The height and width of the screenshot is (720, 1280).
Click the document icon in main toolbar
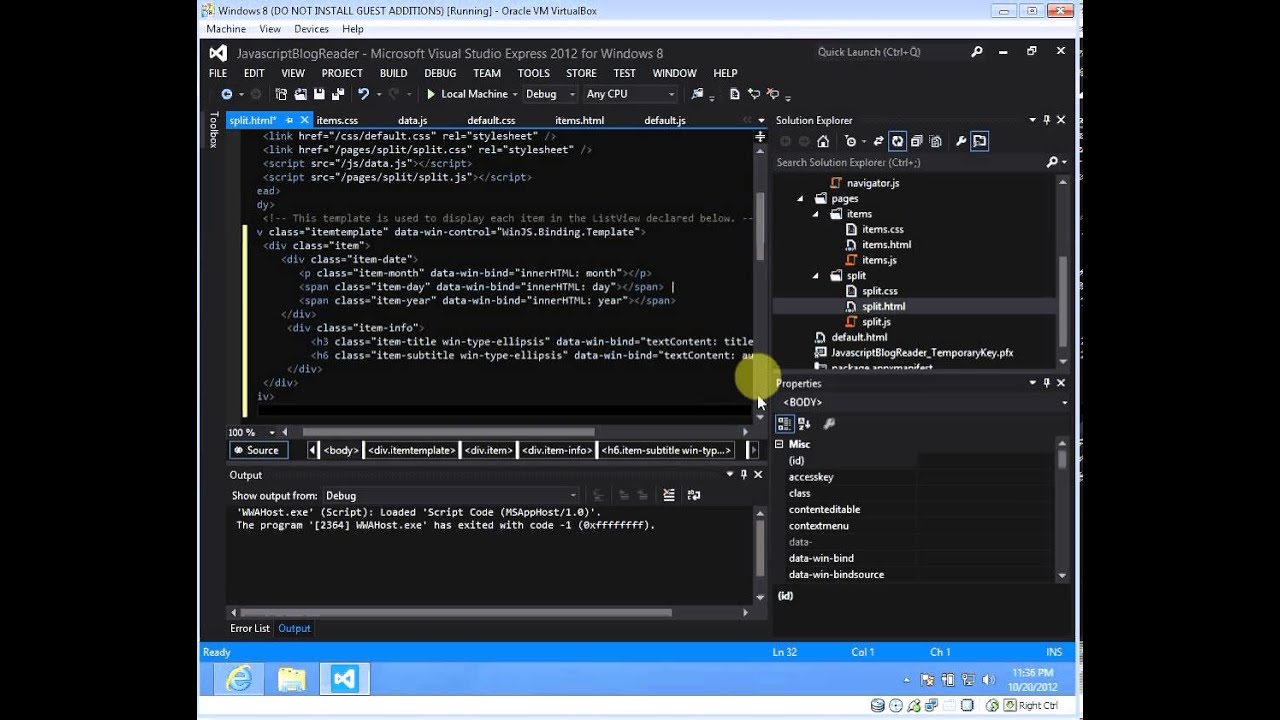tap(735, 94)
